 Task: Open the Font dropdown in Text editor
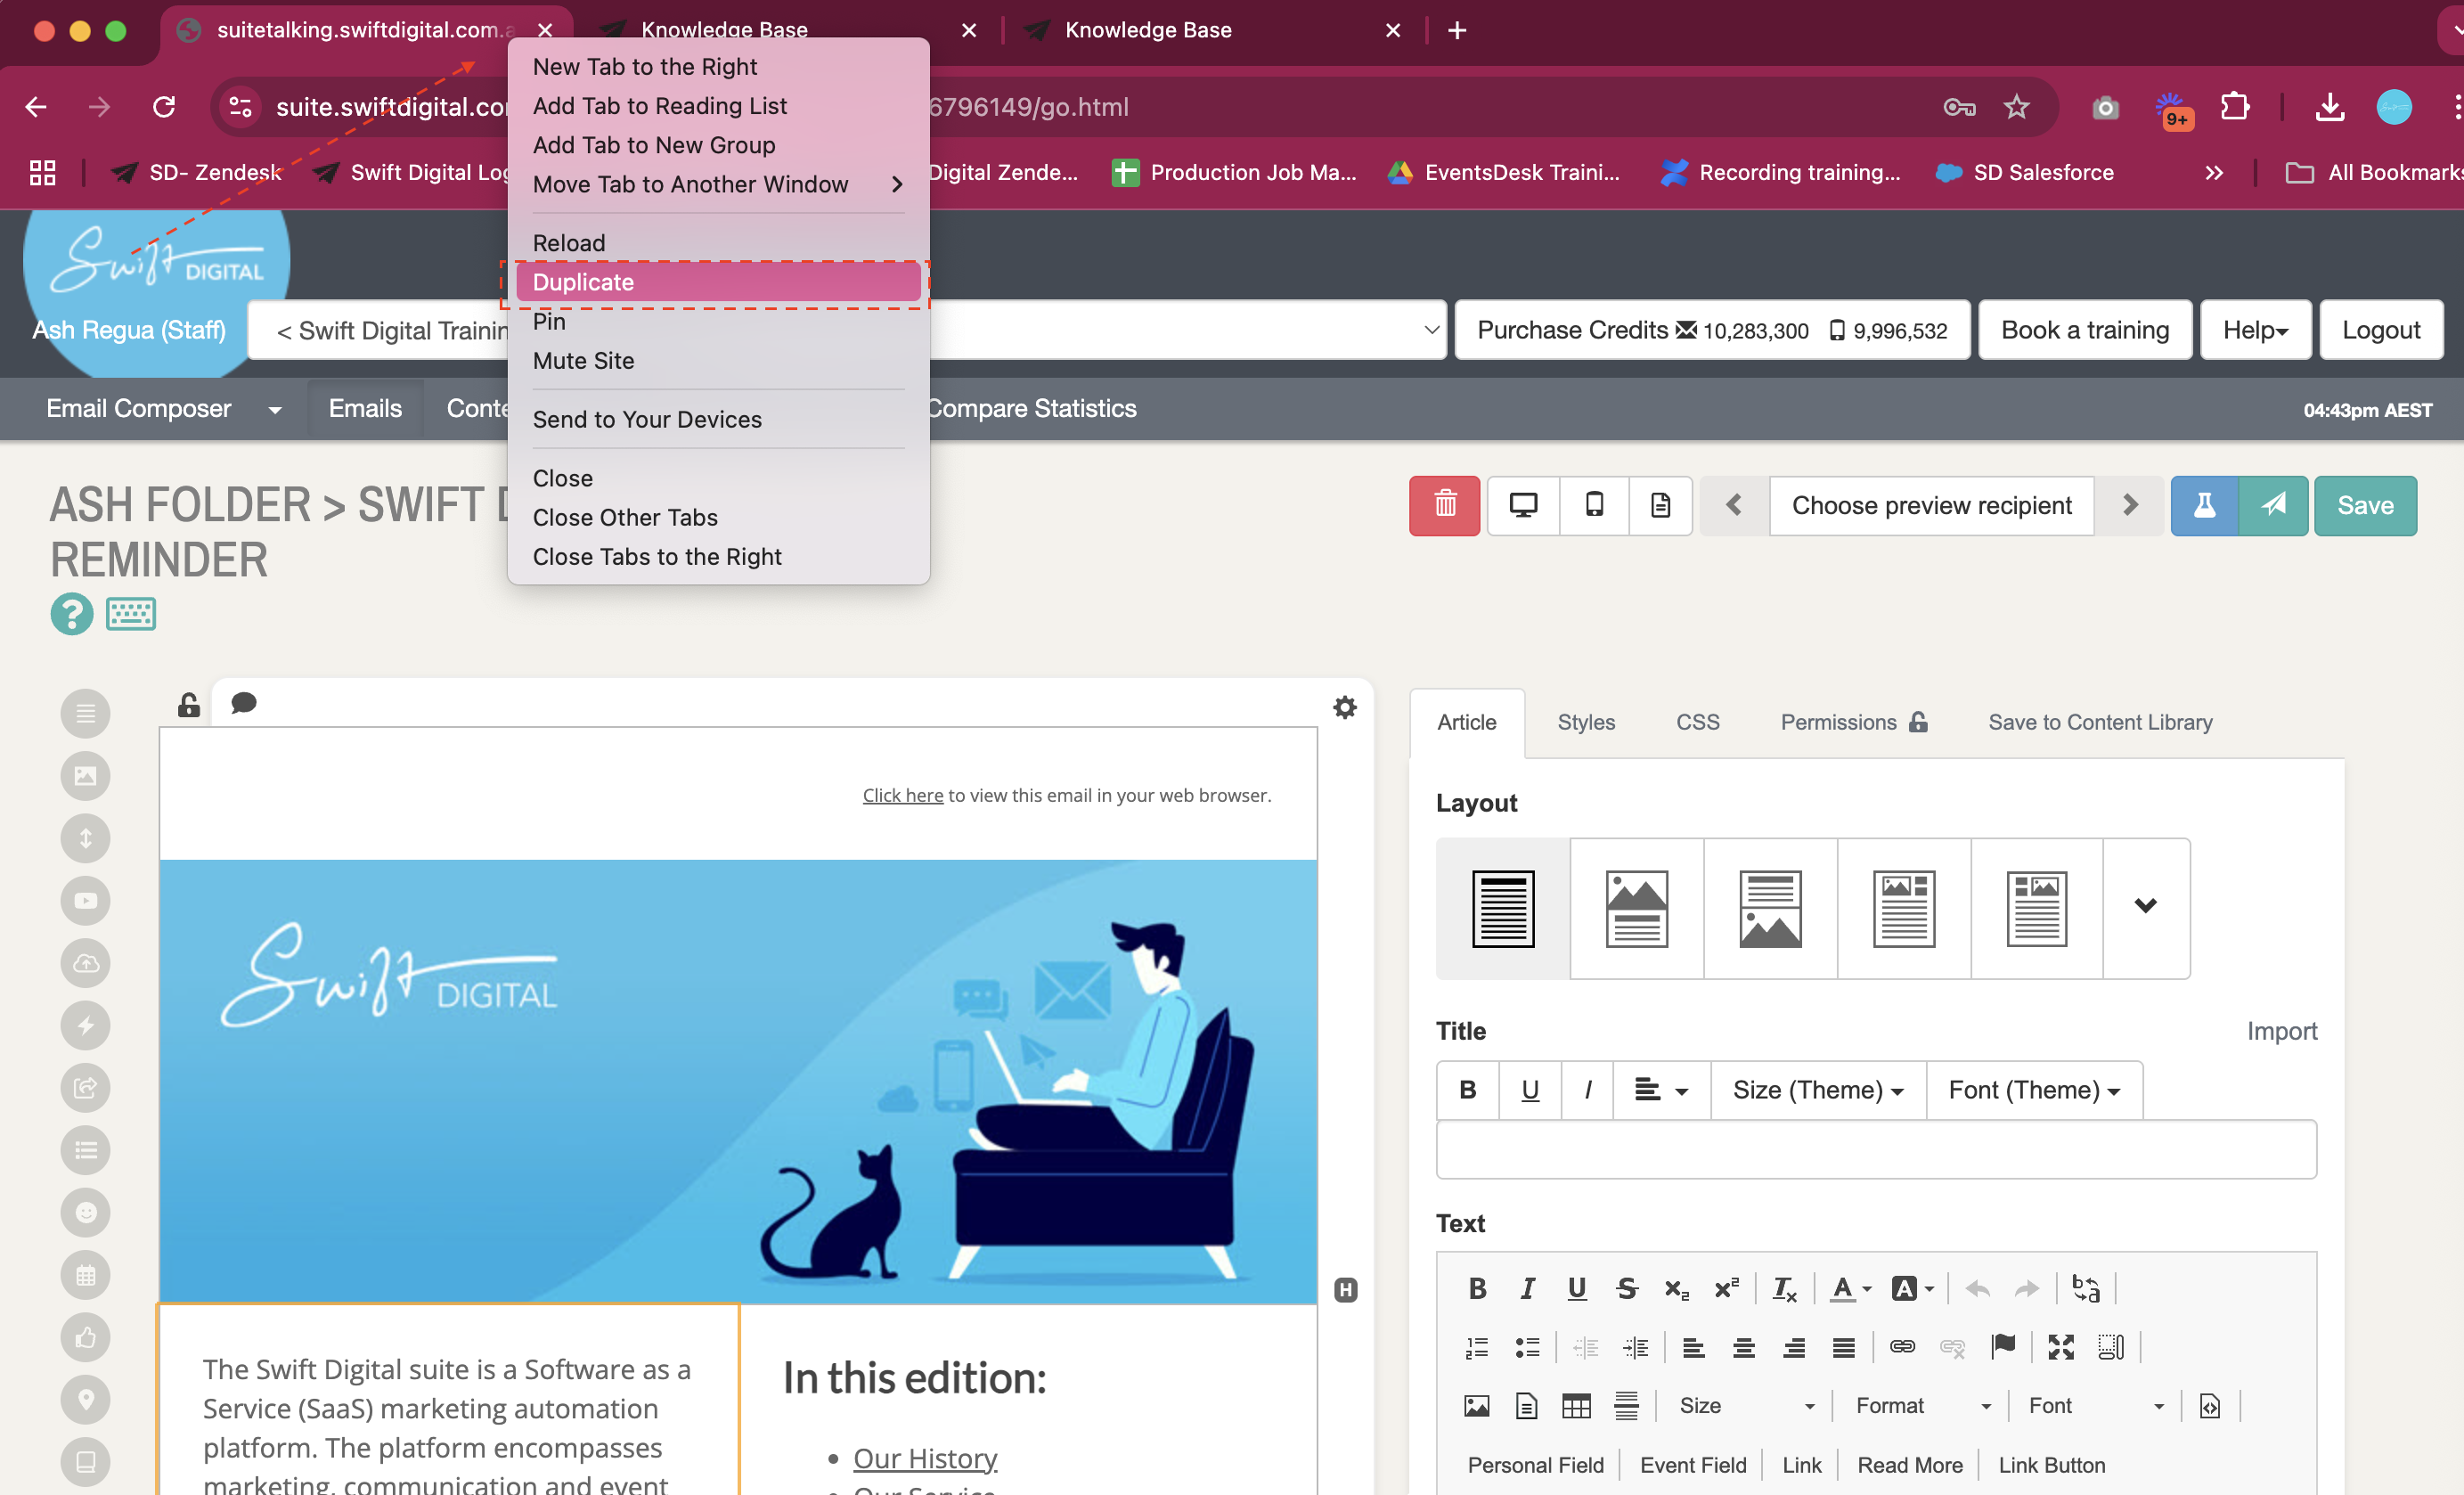(x=2096, y=1406)
